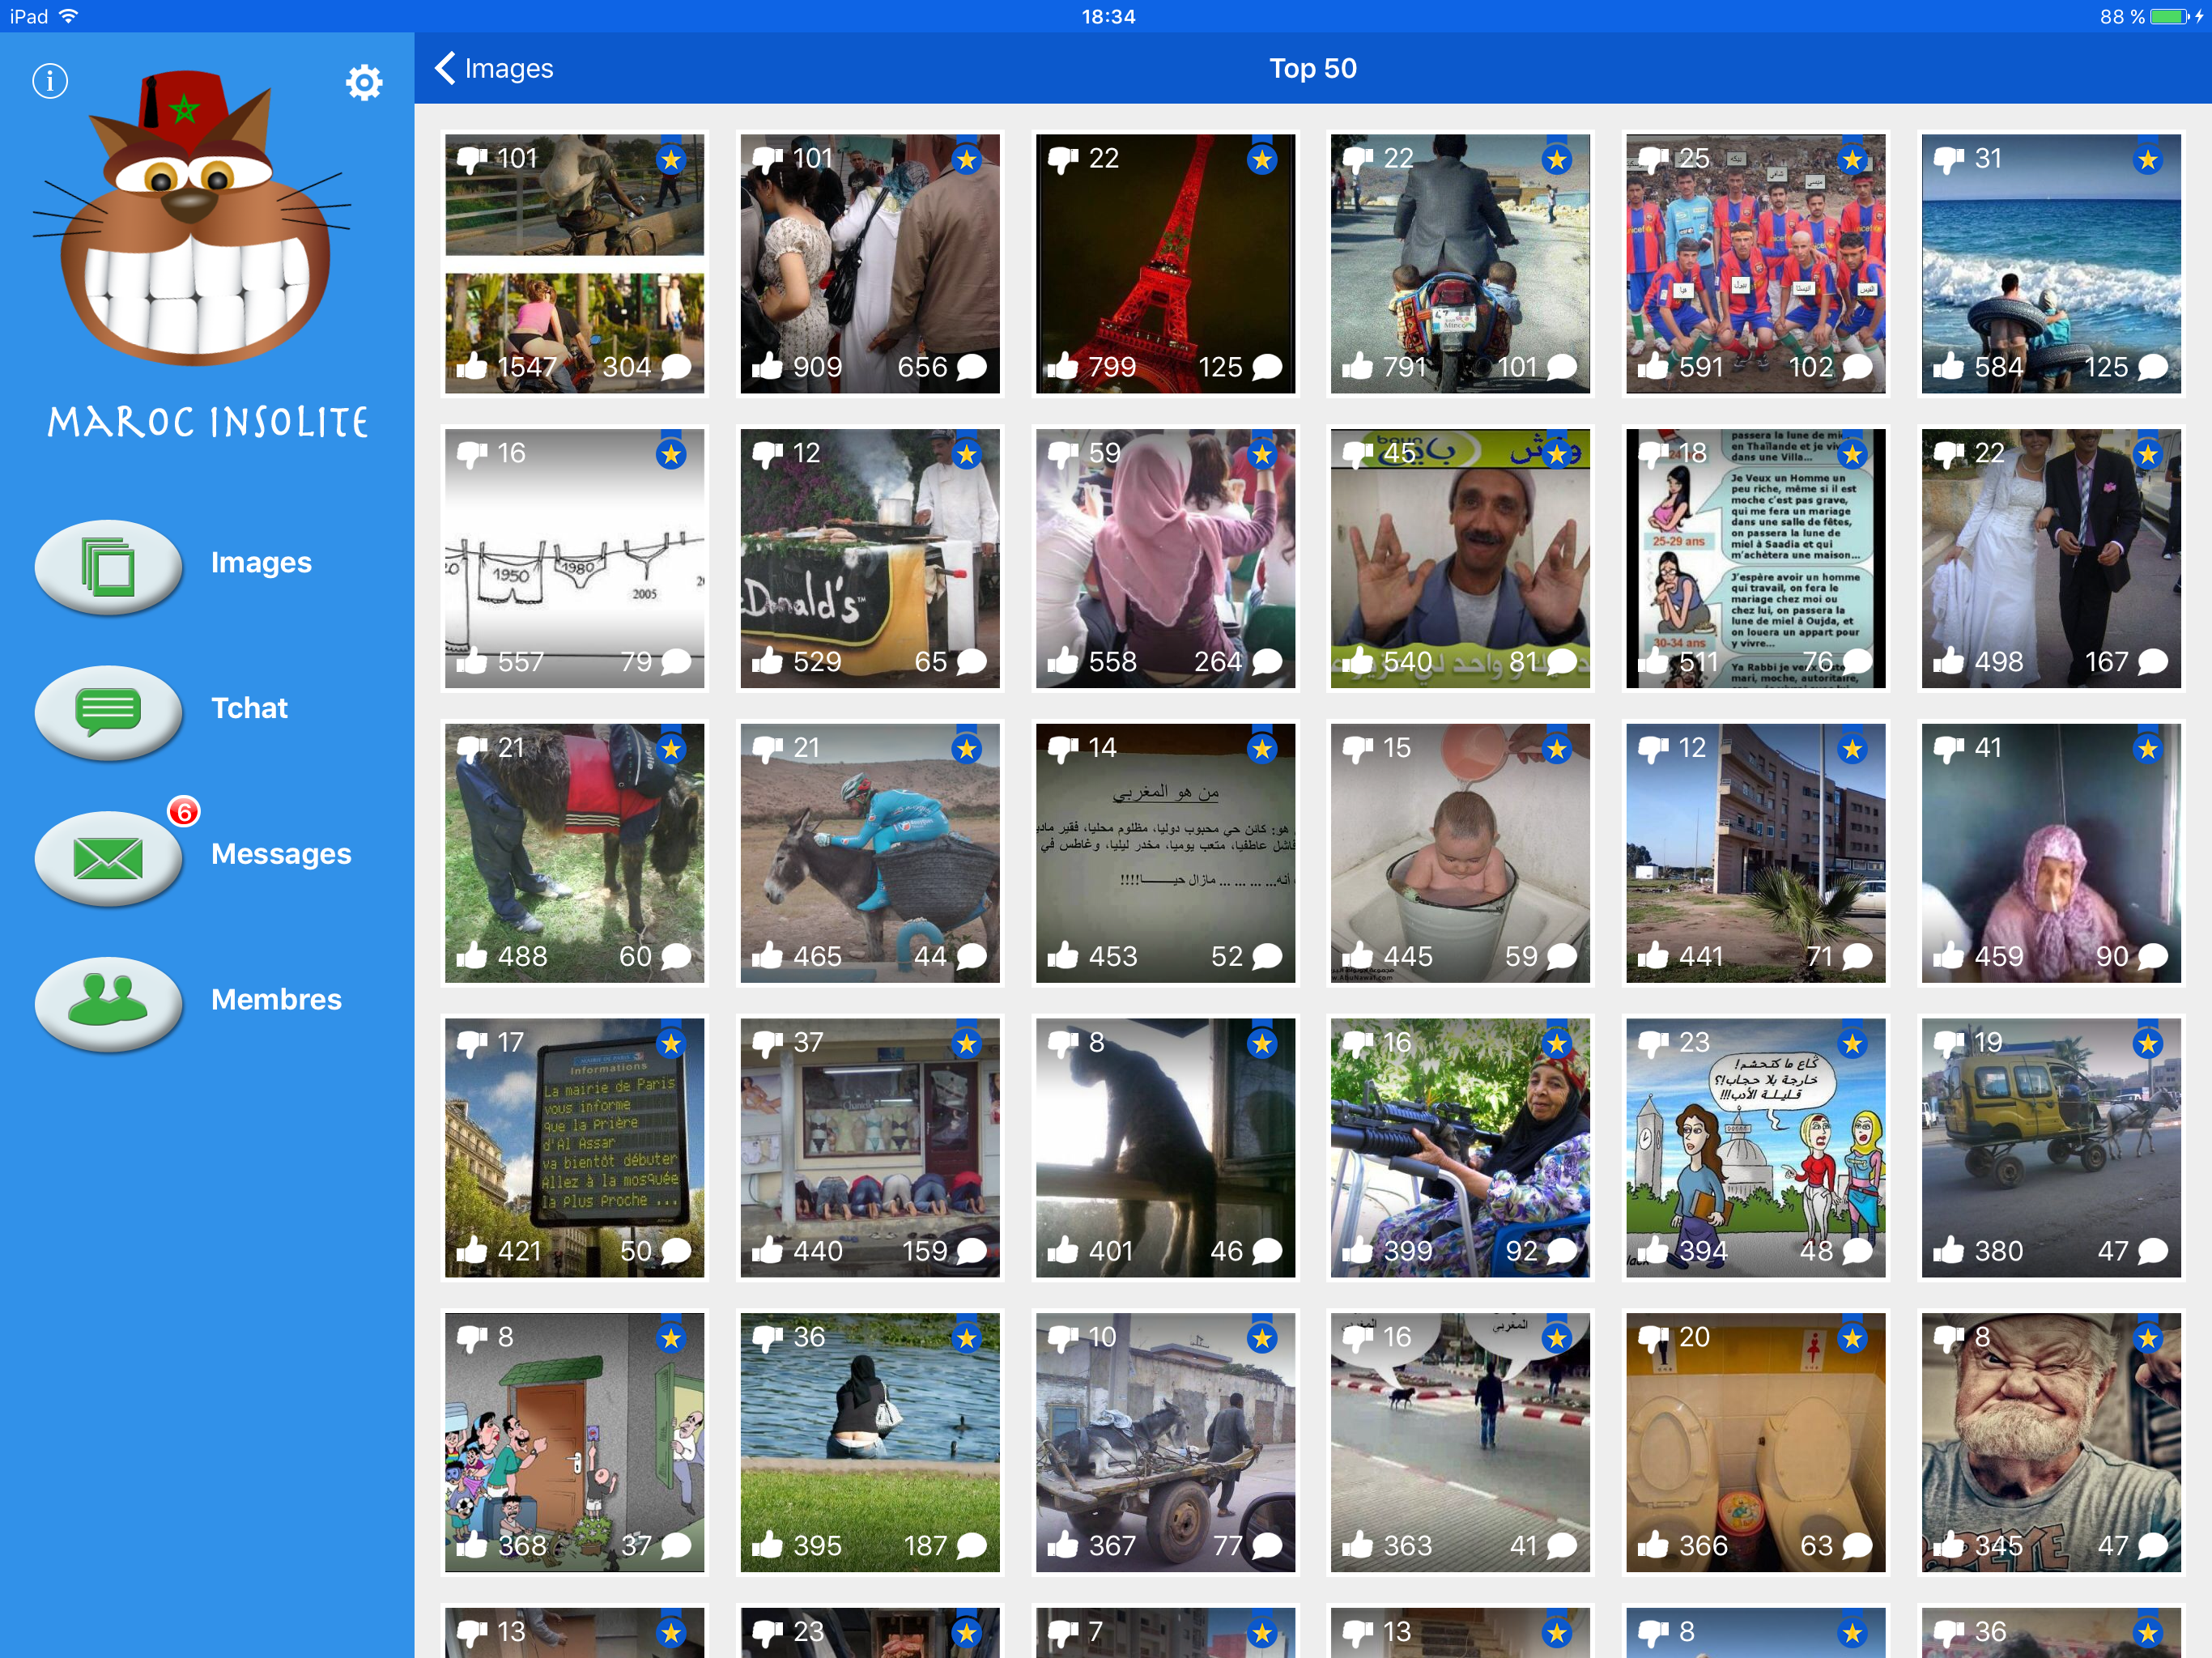Dislike the image with 459 likes
Screen dimensions: 2212x1658
pyautogui.click(x=1949, y=750)
